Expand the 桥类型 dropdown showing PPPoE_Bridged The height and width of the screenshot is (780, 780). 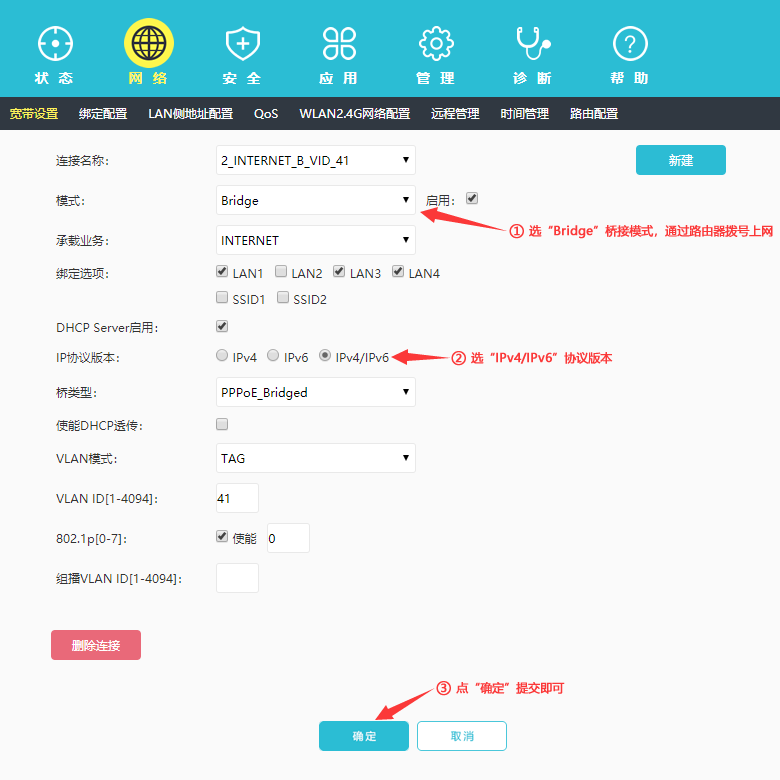pyautogui.click(x=316, y=392)
